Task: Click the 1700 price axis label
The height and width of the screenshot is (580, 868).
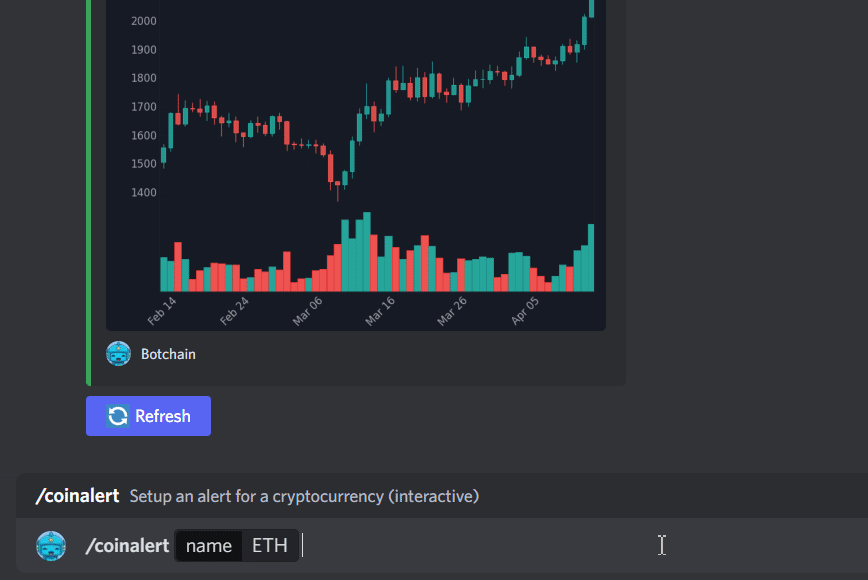Action: point(143,107)
